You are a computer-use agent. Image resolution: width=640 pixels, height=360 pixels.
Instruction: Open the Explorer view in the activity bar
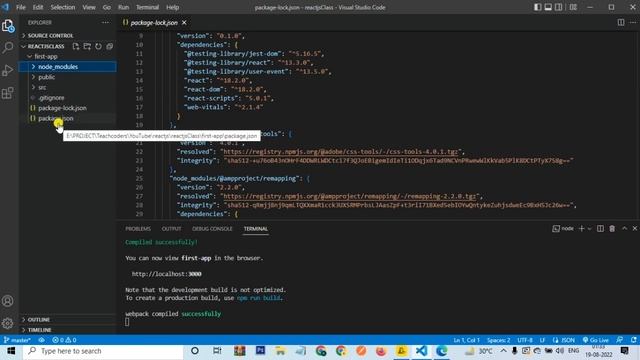click(x=8, y=26)
